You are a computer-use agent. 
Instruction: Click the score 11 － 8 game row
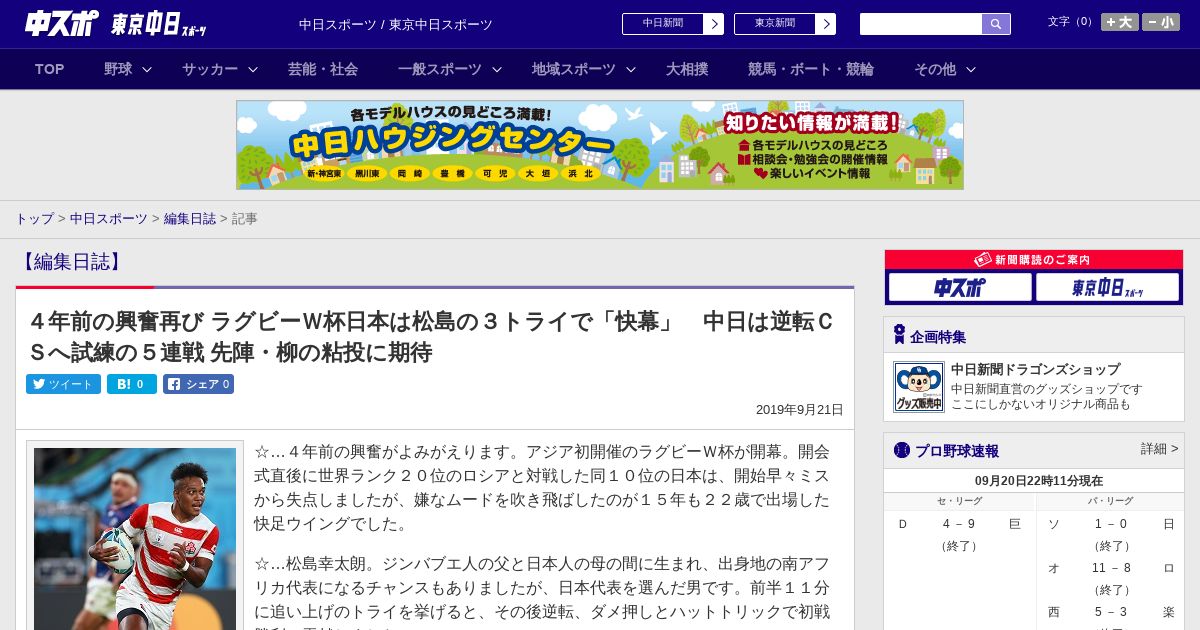click(1111, 568)
